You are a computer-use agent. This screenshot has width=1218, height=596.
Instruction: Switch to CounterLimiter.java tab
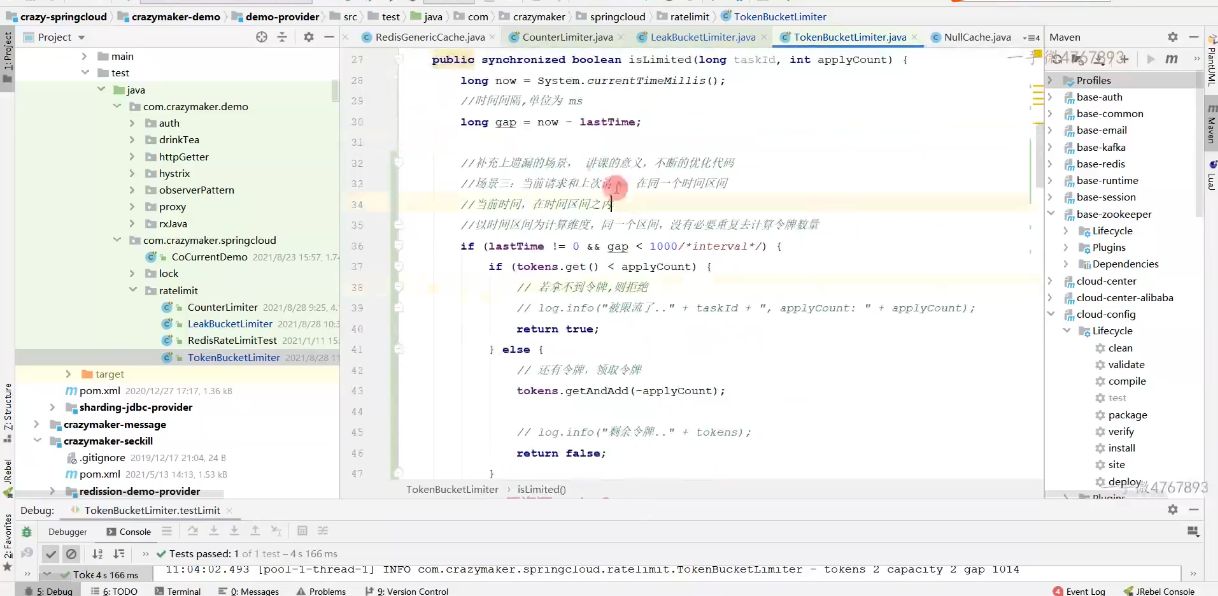click(x=567, y=37)
